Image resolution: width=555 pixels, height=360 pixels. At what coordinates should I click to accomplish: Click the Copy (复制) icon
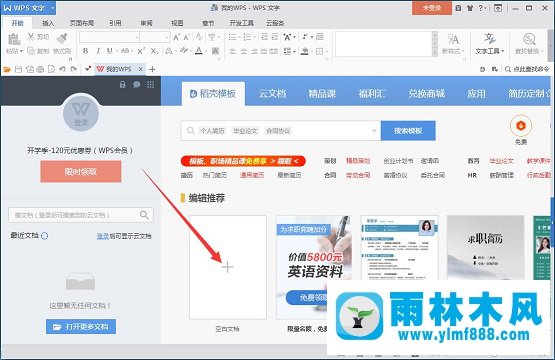pos(31,51)
